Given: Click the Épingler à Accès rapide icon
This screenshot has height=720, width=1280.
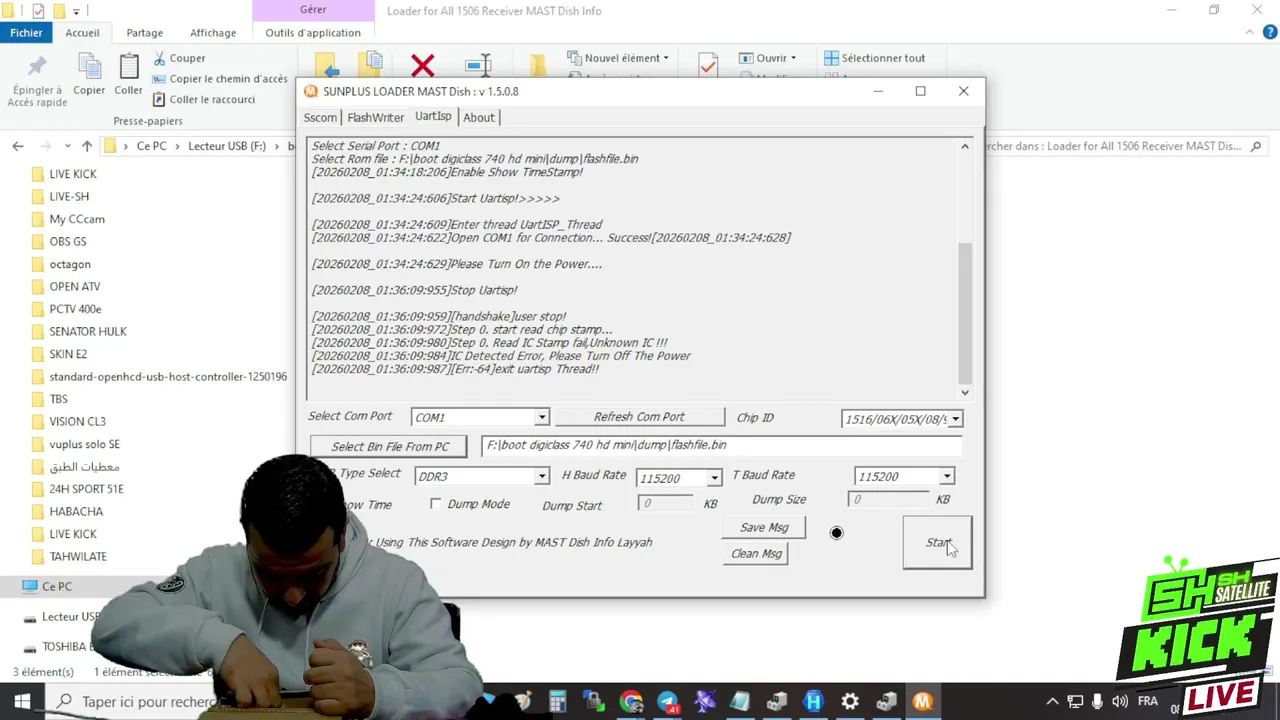Looking at the screenshot, I should pos(37,67).
